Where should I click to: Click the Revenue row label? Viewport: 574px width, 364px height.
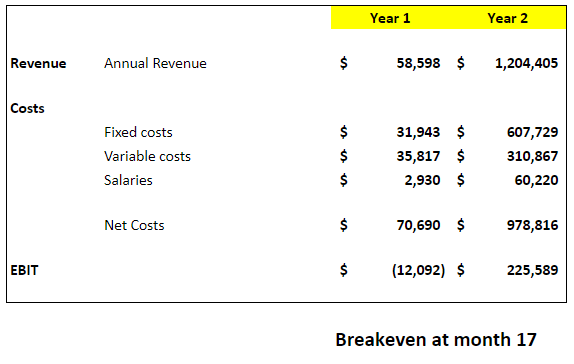point(38,63)
